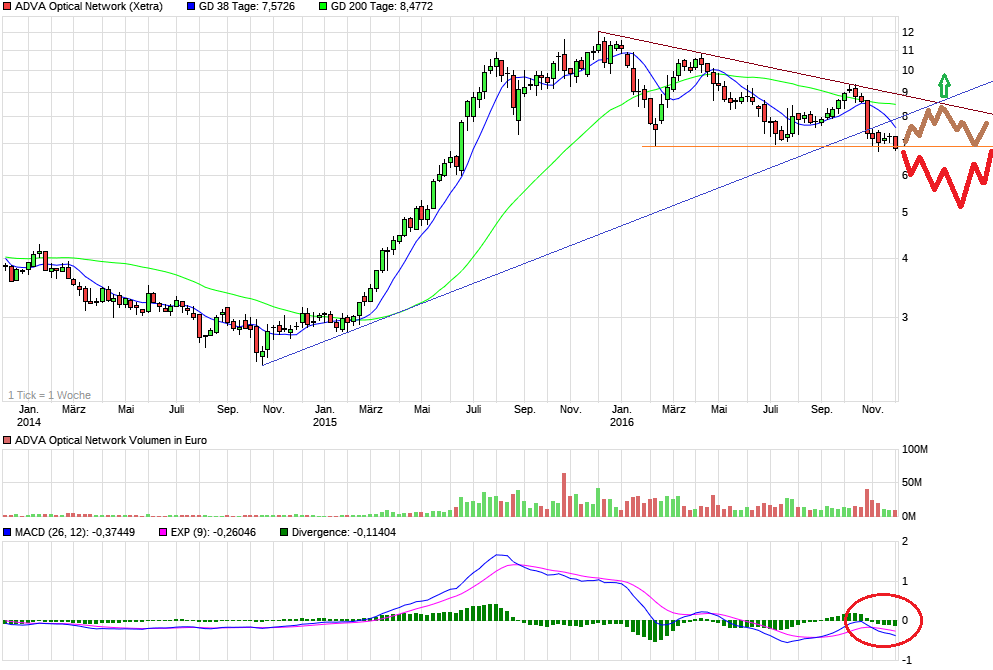Click the blue GD 38 Tage legend swatch

(x=191, y=6)
